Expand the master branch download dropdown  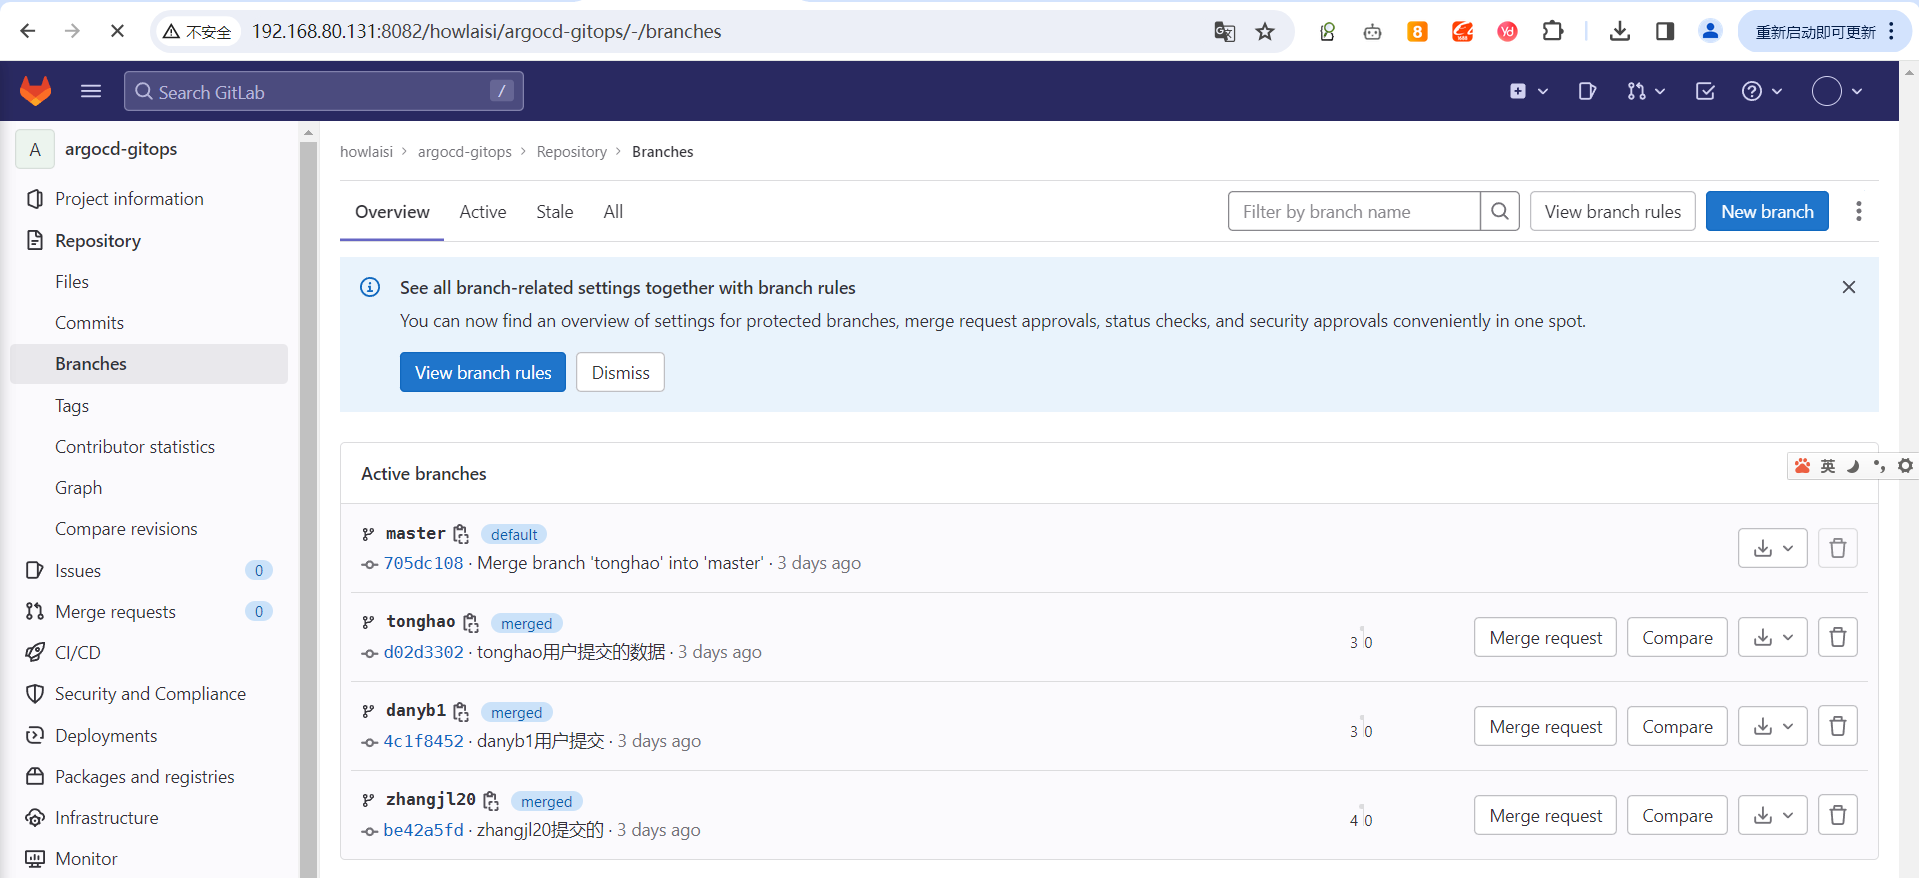(1772, 548)
